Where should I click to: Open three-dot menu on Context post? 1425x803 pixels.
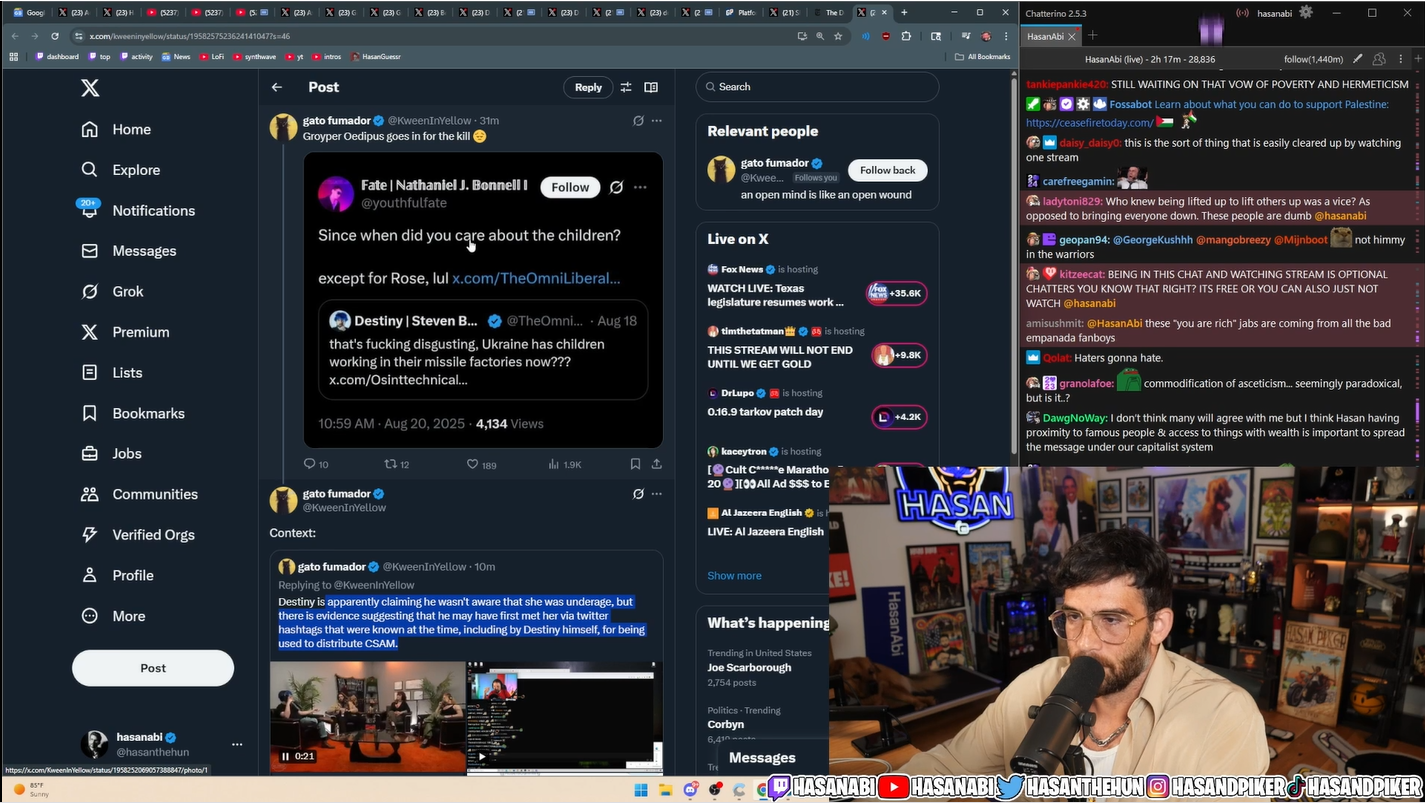coord(657,493)
